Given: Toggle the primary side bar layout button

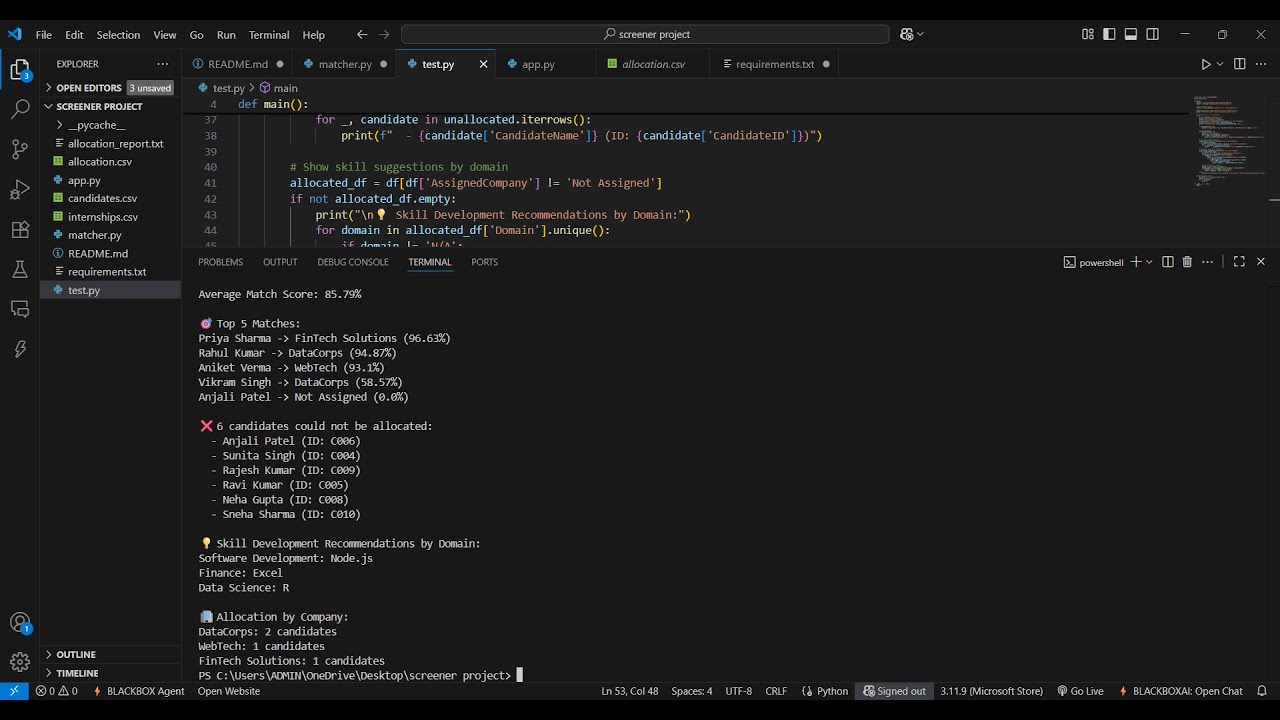Looking at the screenshot, I should click(1109, 34).
